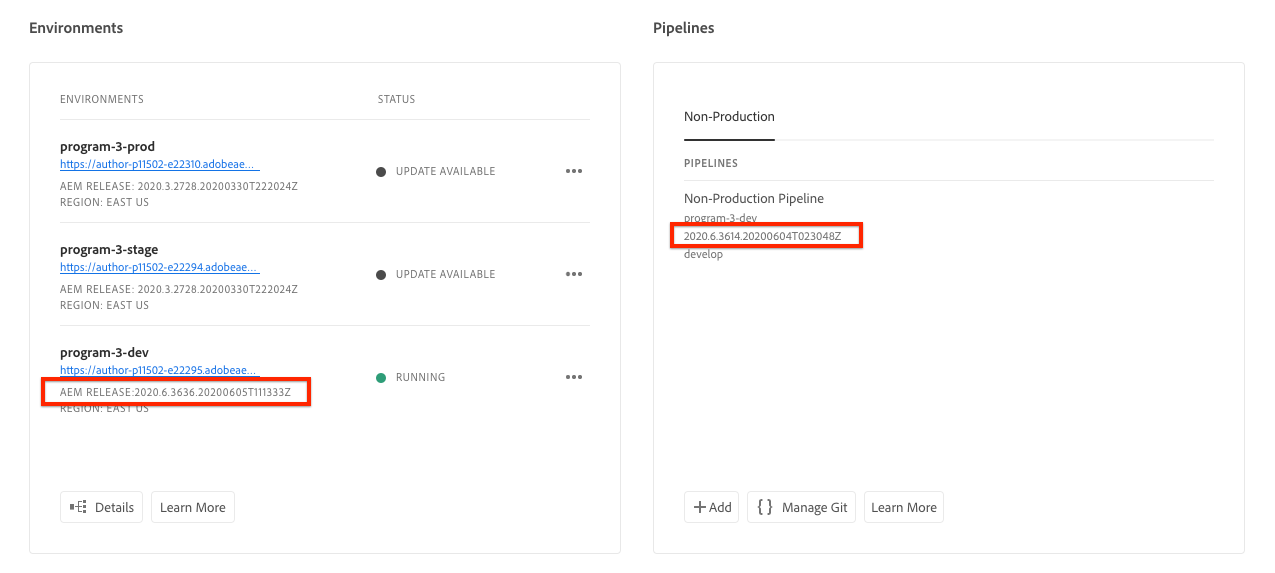Open more options for program-3-prod
Image resolution: width=1275 pixels, height=573 pixels.
tap(573, 171)
